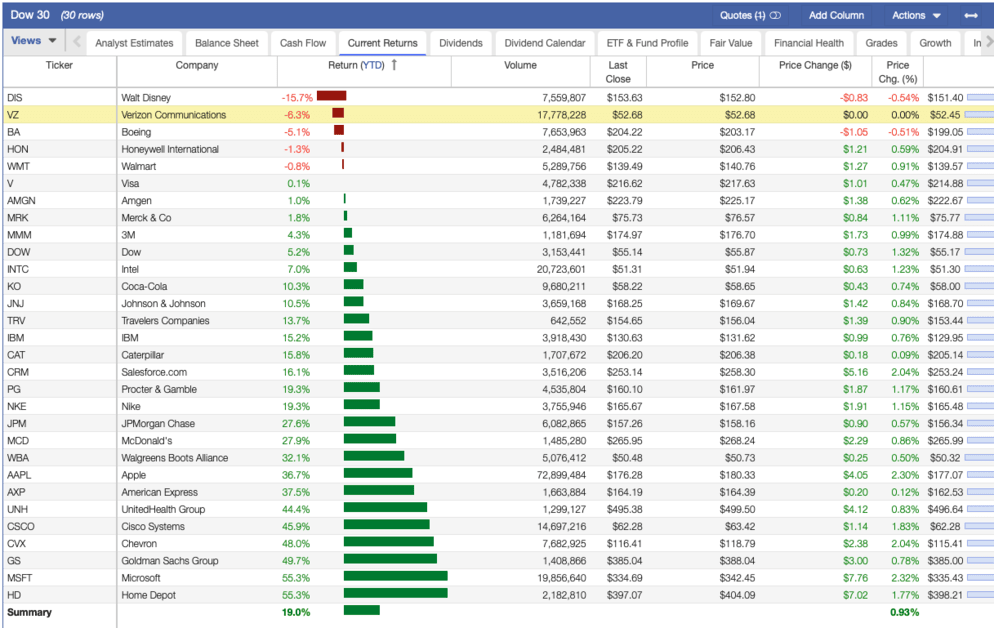Click Merck & Co company name
Viewport: 994px width, 628px height.
146,217
